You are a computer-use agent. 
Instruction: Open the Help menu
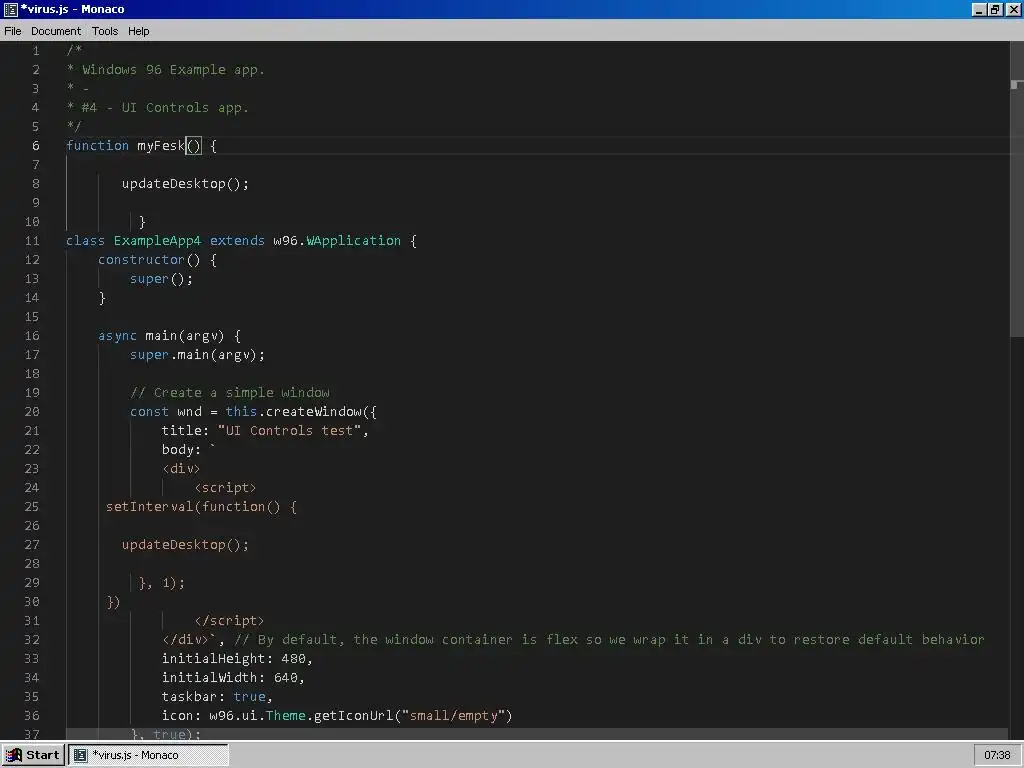[x=138, y=31]
